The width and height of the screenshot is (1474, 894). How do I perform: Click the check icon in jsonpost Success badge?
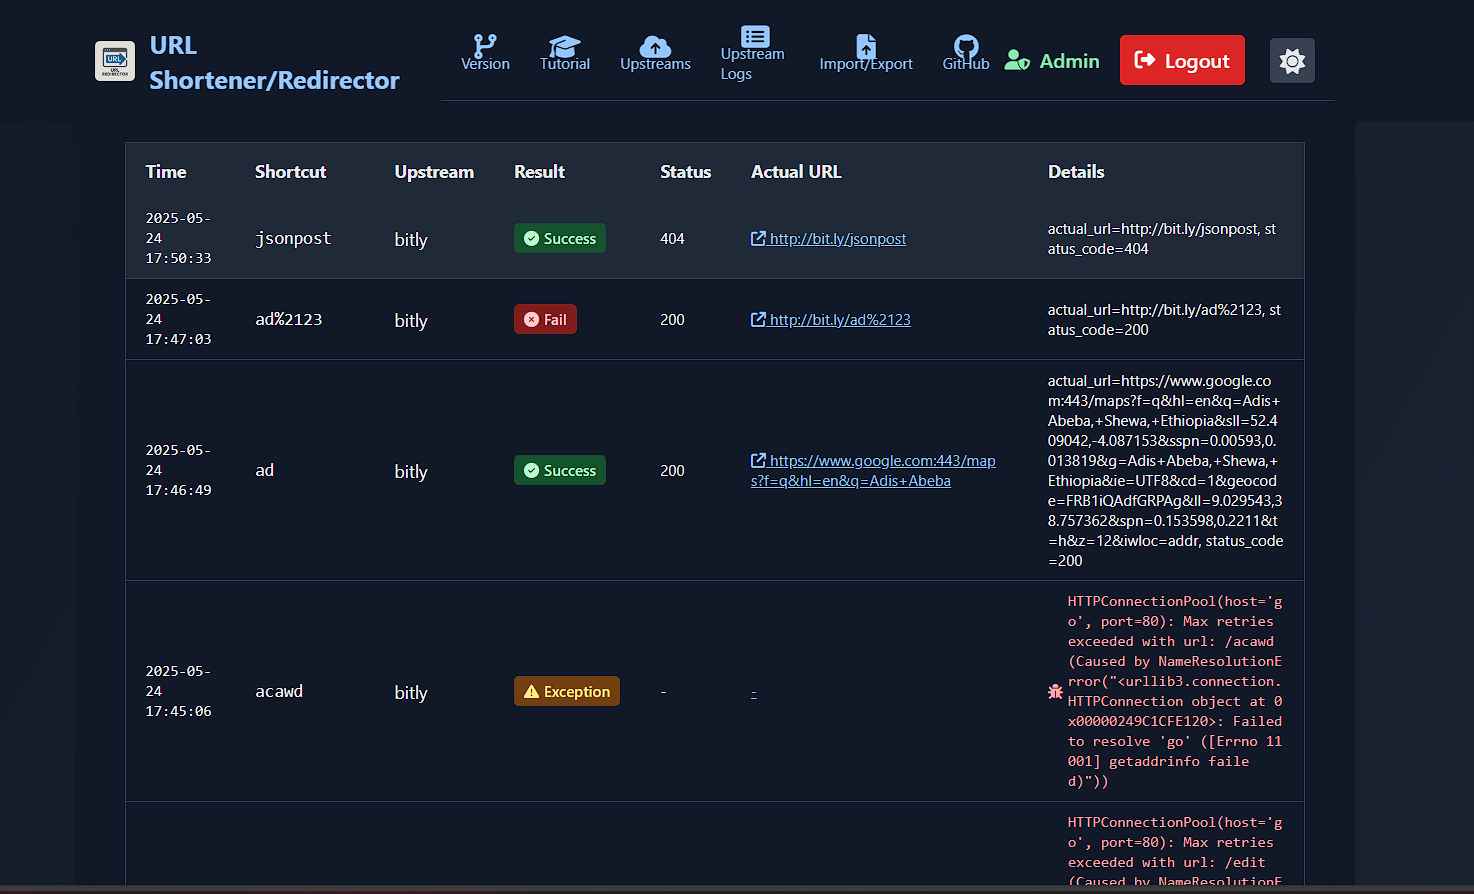(x=531, y=238)
